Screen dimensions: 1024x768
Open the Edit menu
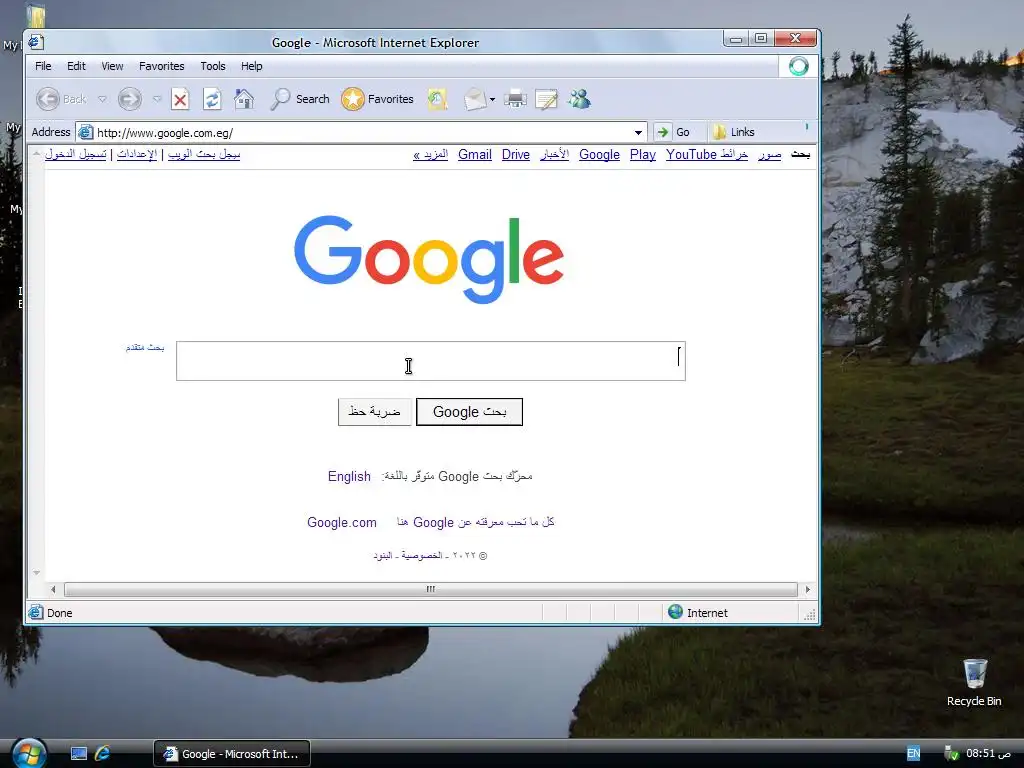[x=76, y=66]
